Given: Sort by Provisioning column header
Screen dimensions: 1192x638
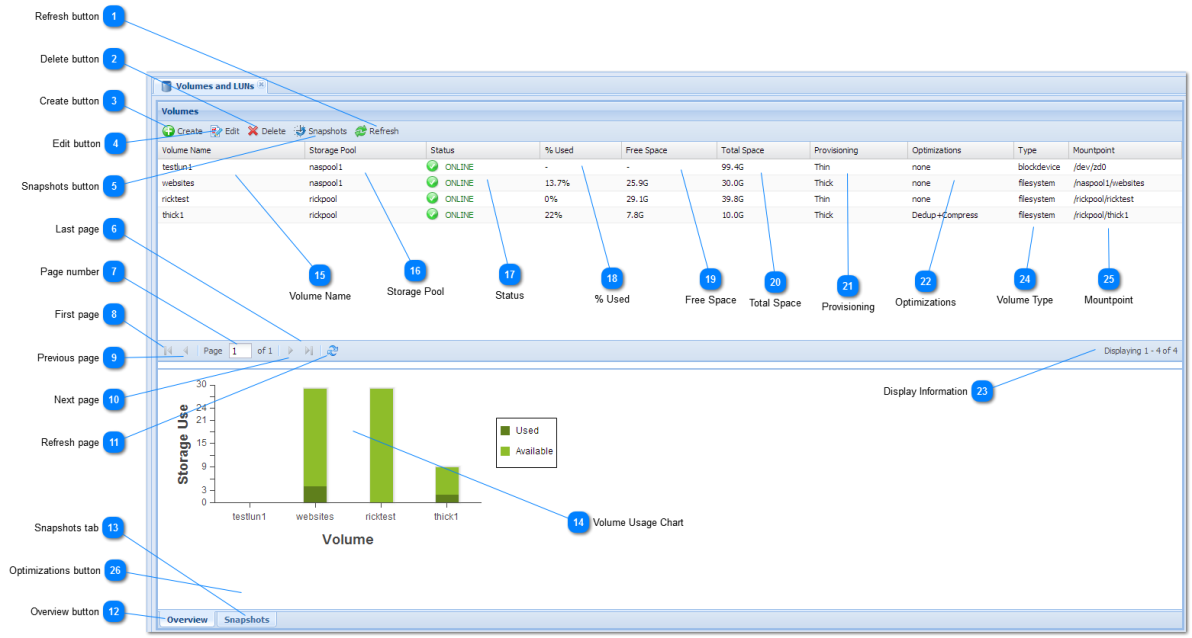Looking at the screenshot, I should point(859,151).
